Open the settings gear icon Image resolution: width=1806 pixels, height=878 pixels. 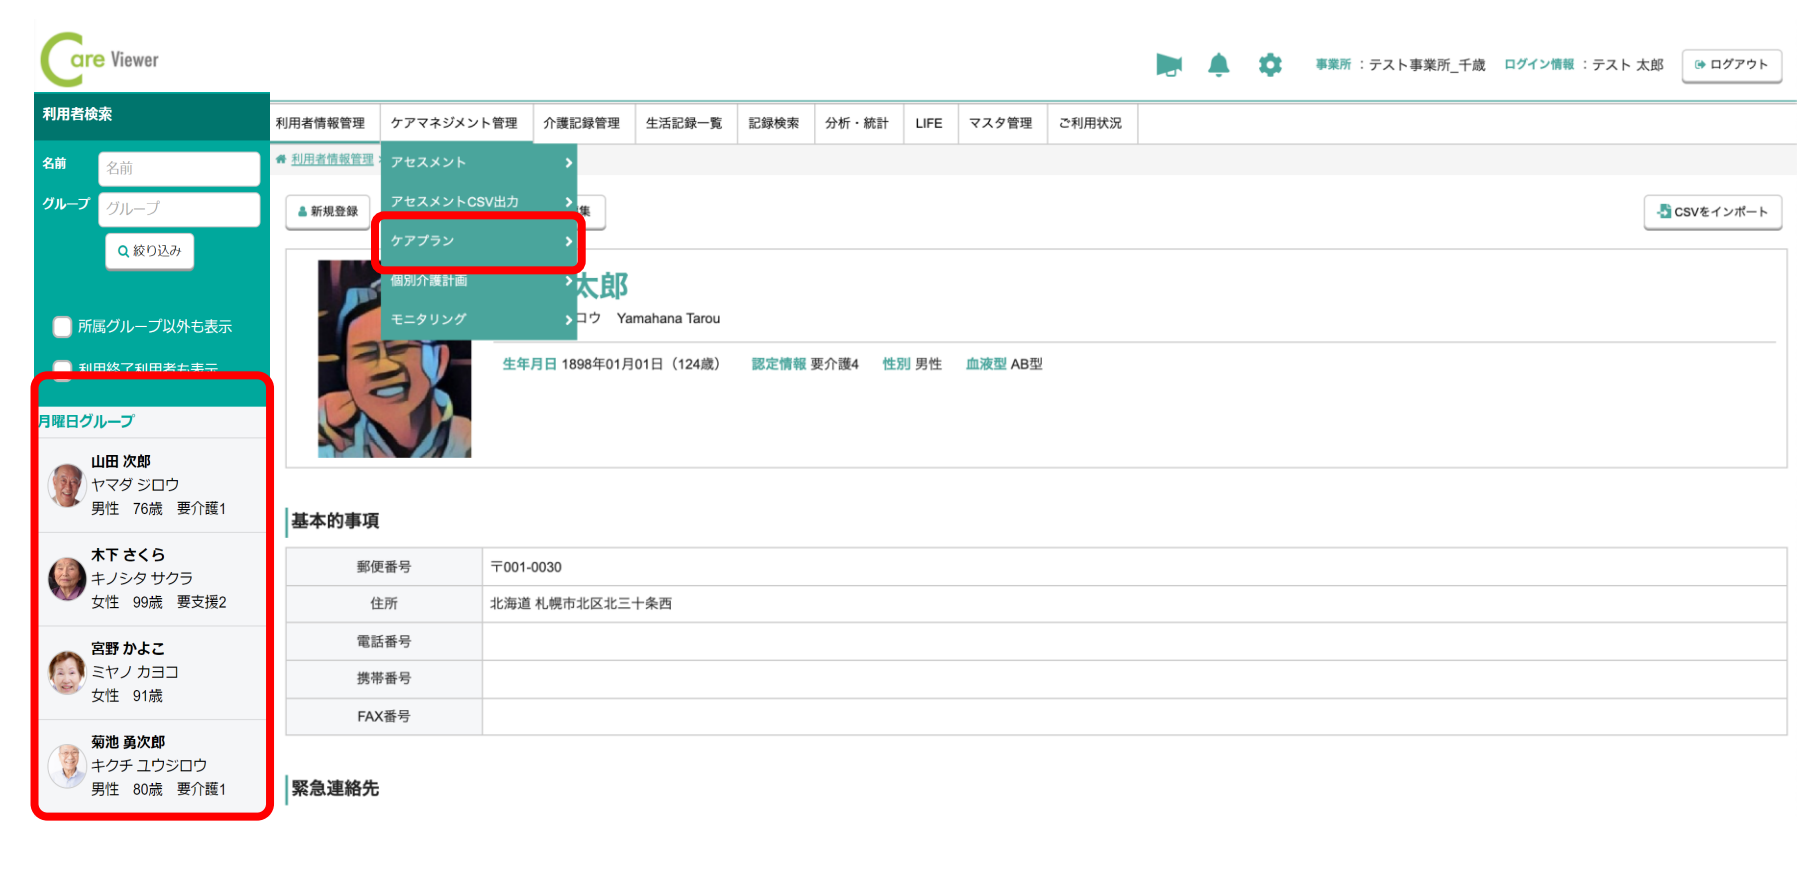pyautogui.click(x=1269, y=65)
